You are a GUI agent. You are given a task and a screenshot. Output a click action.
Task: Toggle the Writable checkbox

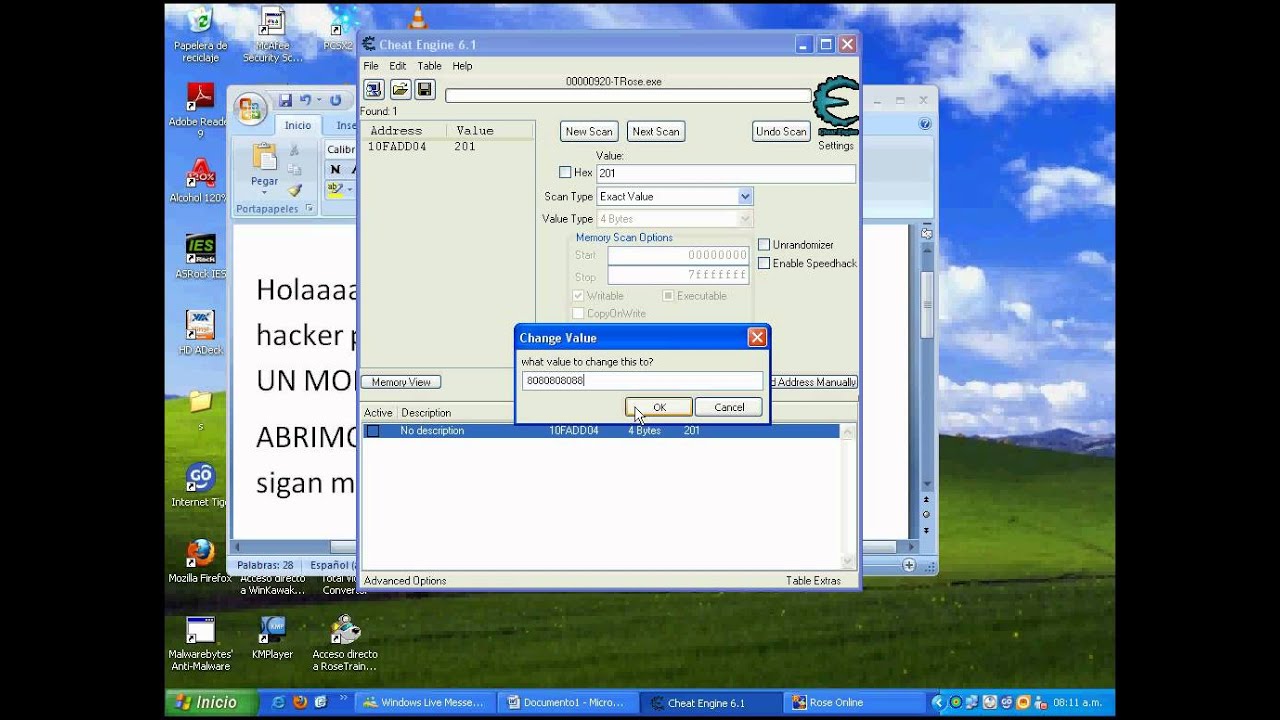[578, 296]
